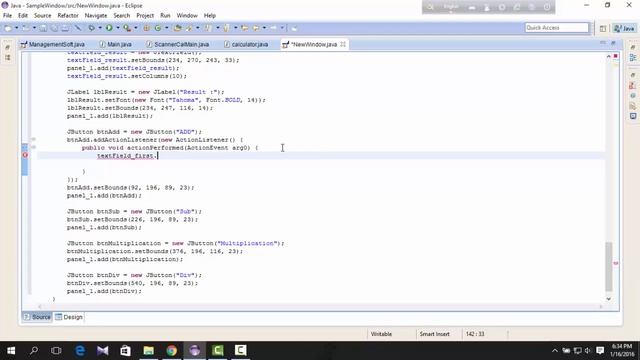Open File Explorer from the taskbar
The image size is (640, 360).
point(149,351)
